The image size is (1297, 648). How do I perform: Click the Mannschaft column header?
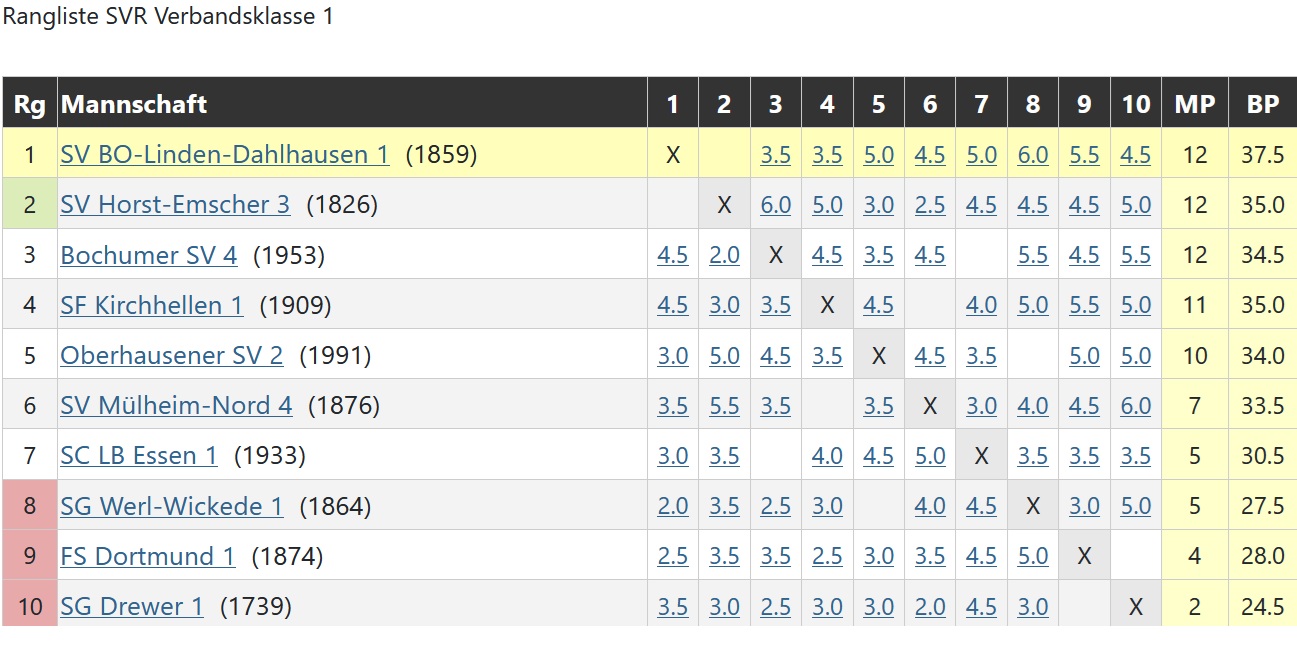pos(134,104)
